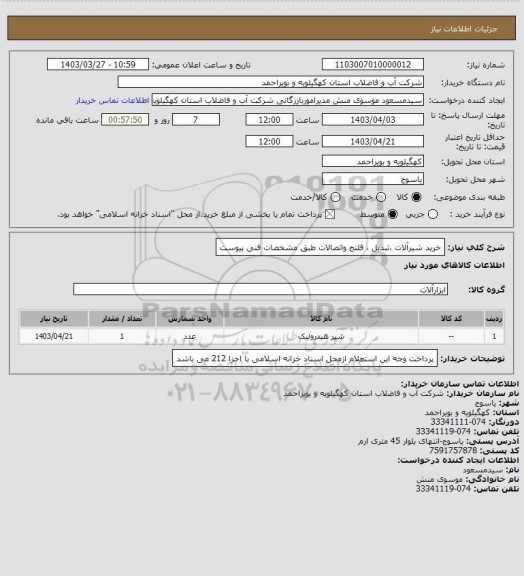Click the buyer organization name field
Image resolution: width=524 pixels, height=576 pixels.
click(270, 82)
